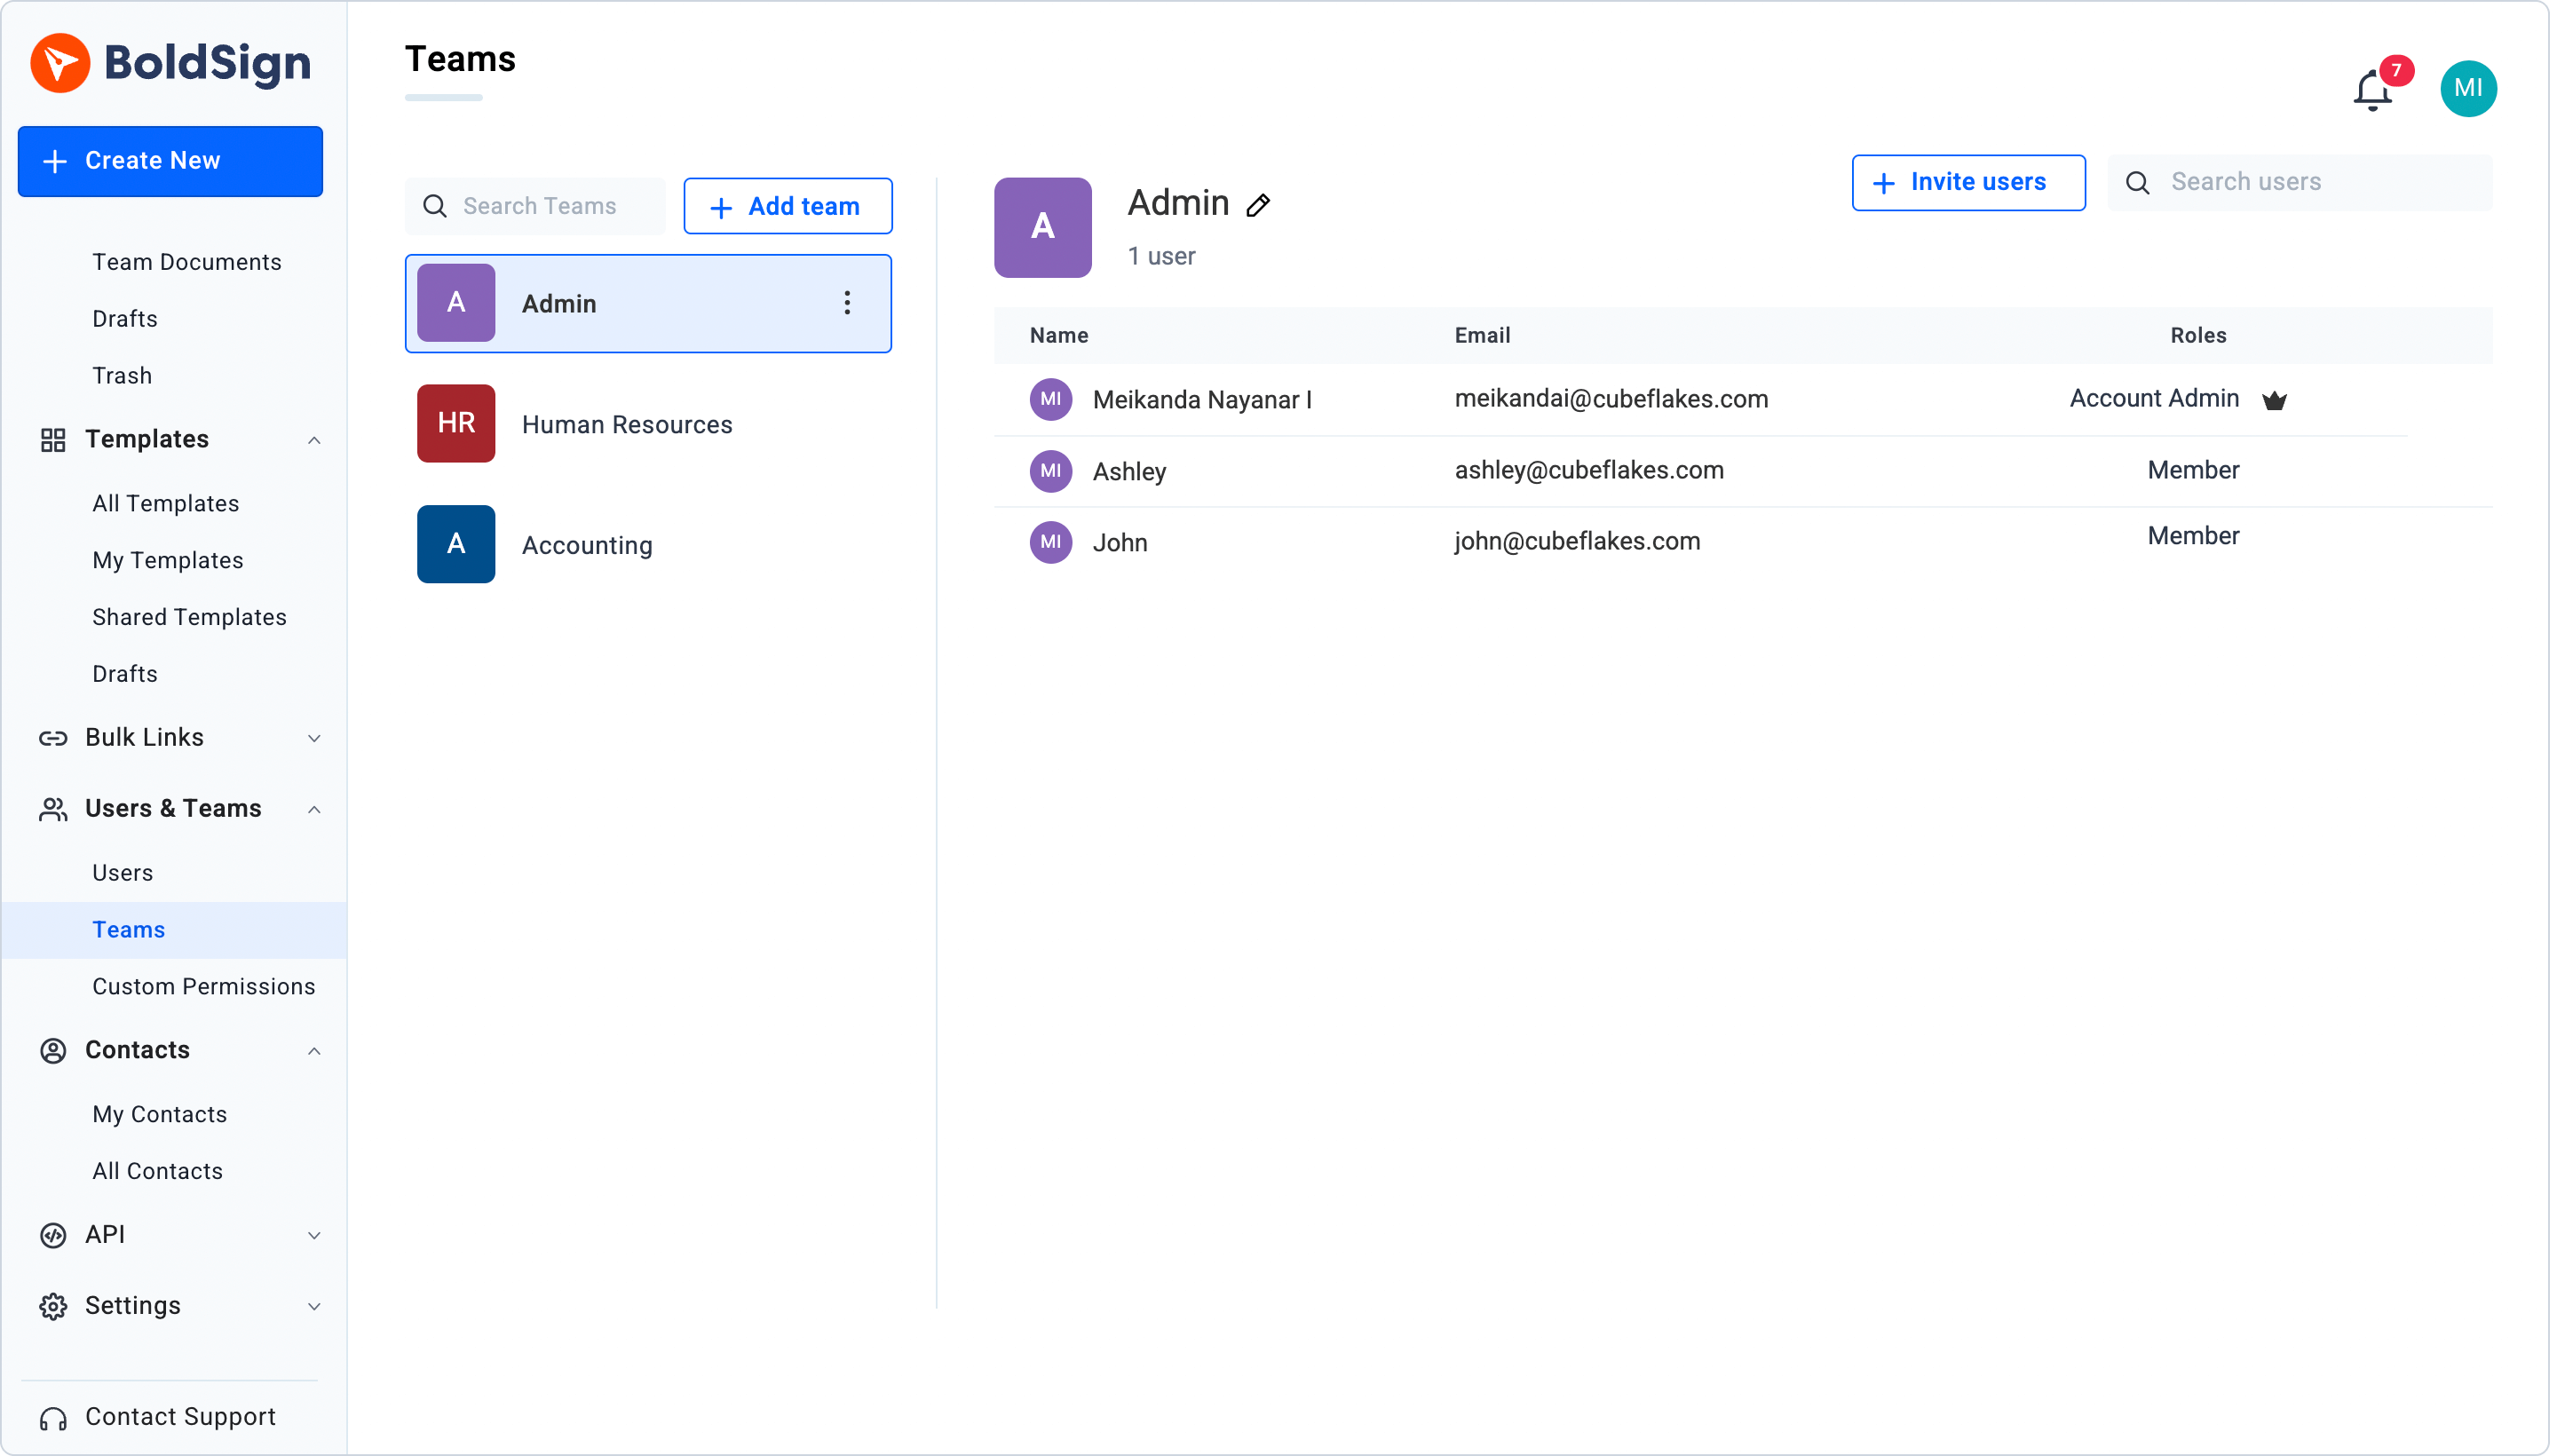
Task: Click the 1 user count text
Action: 1164,257
